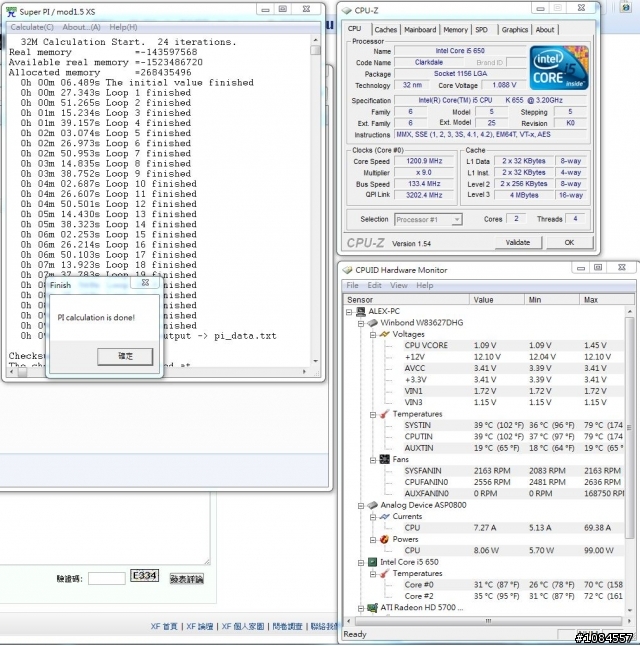Click the Voltages lightning icon

point(384,334)
